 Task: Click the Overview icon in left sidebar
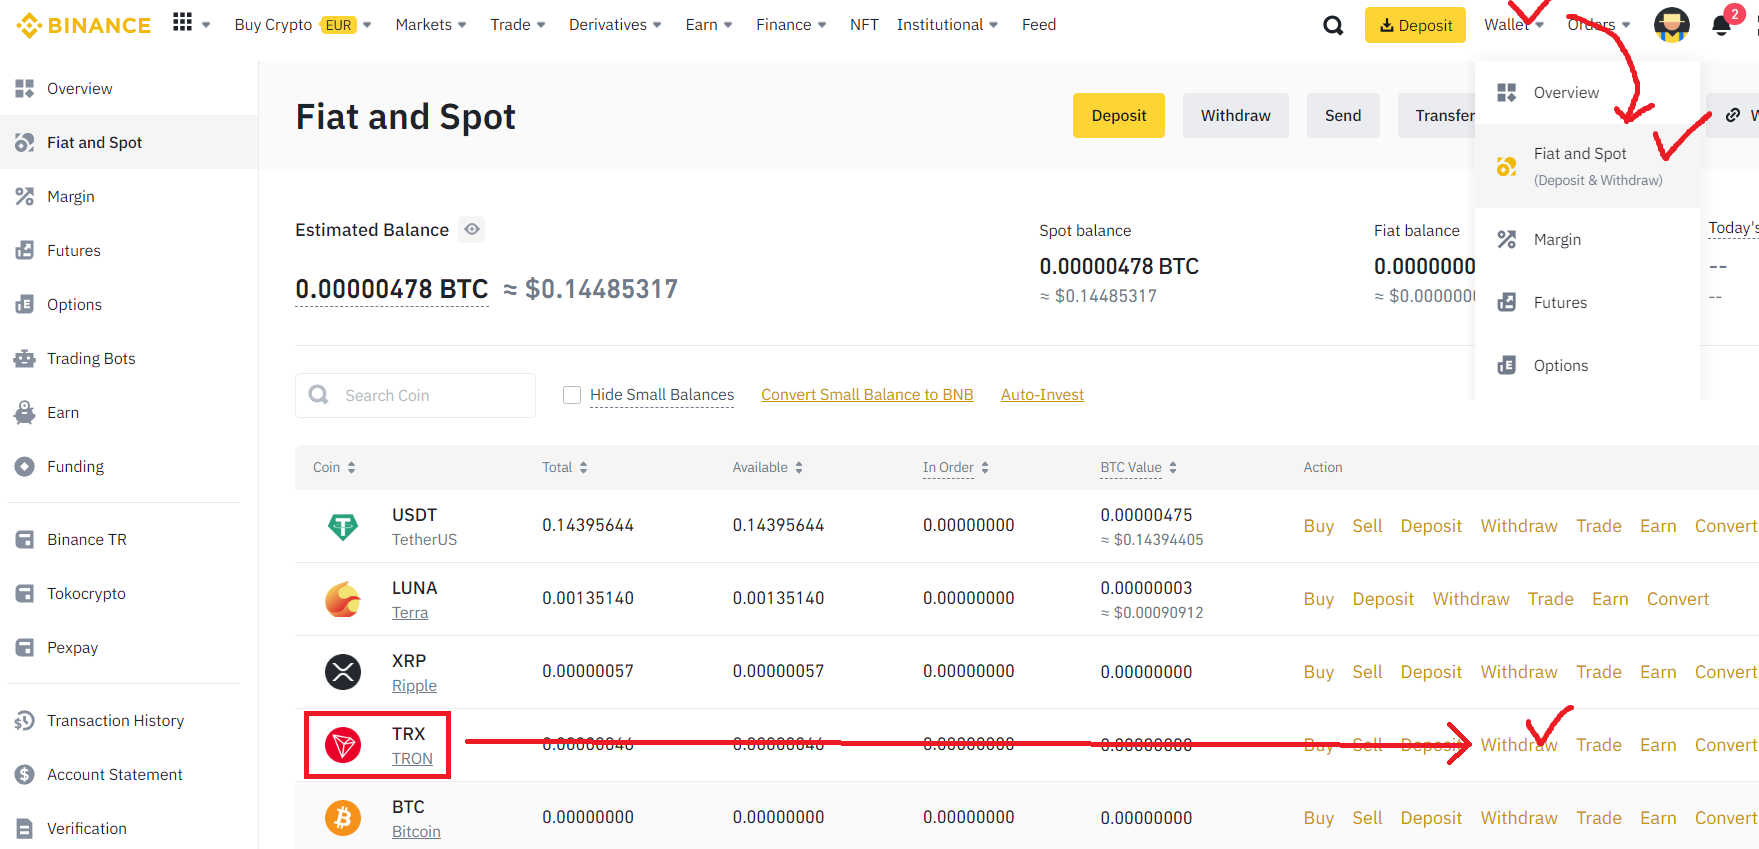(25, 89)
